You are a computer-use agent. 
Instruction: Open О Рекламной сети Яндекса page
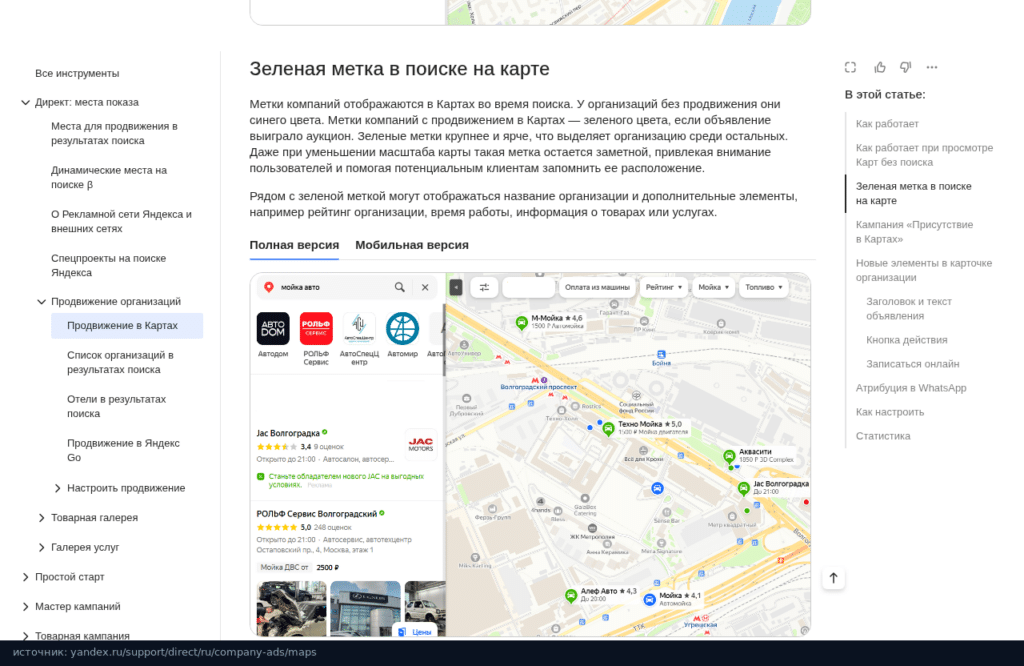121,221
